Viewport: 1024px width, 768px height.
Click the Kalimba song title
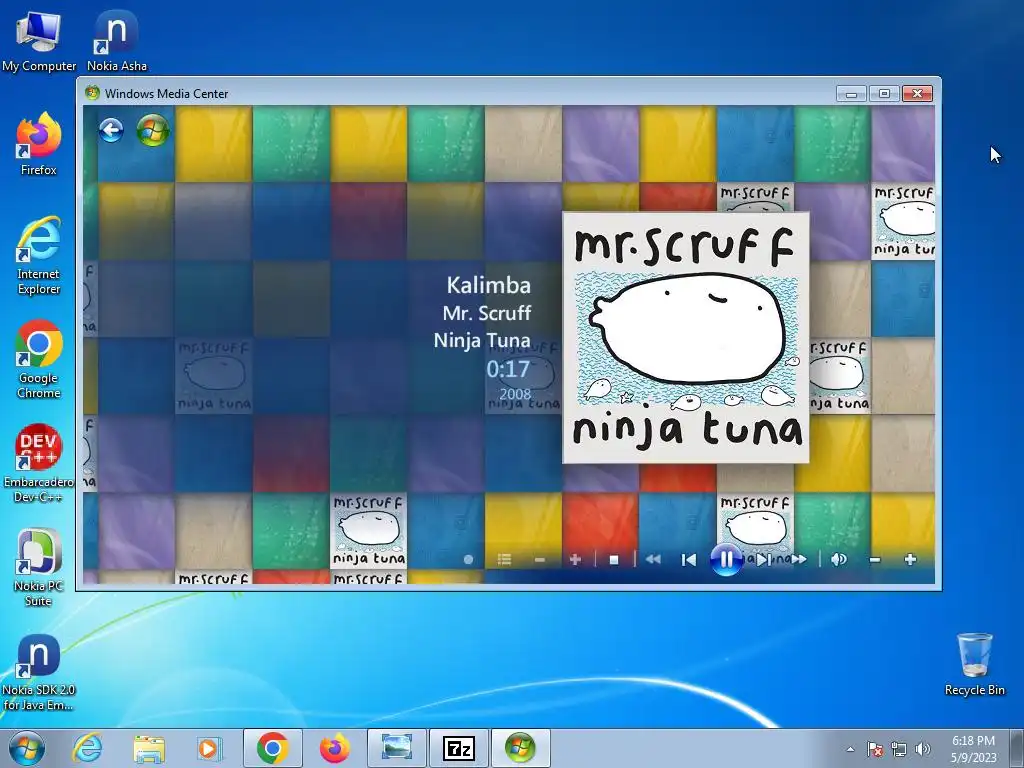[488, 285]
